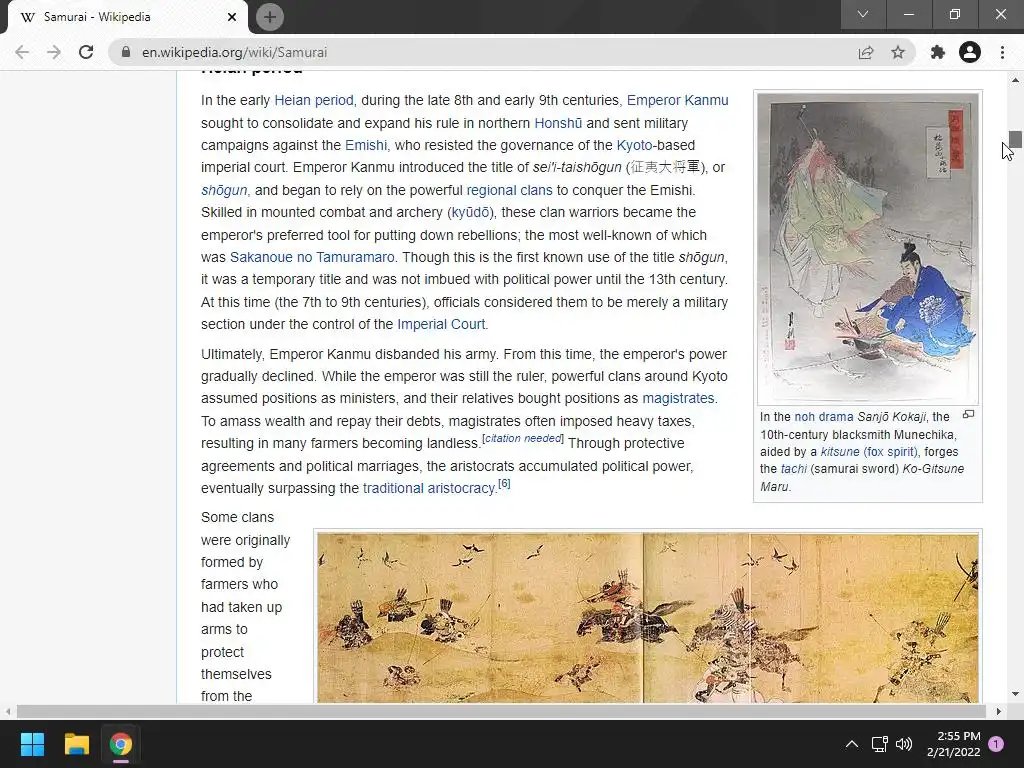Screen dimensions: 1024x768
Task: Share this page icon in address bar
Action: tap(866, 52)
